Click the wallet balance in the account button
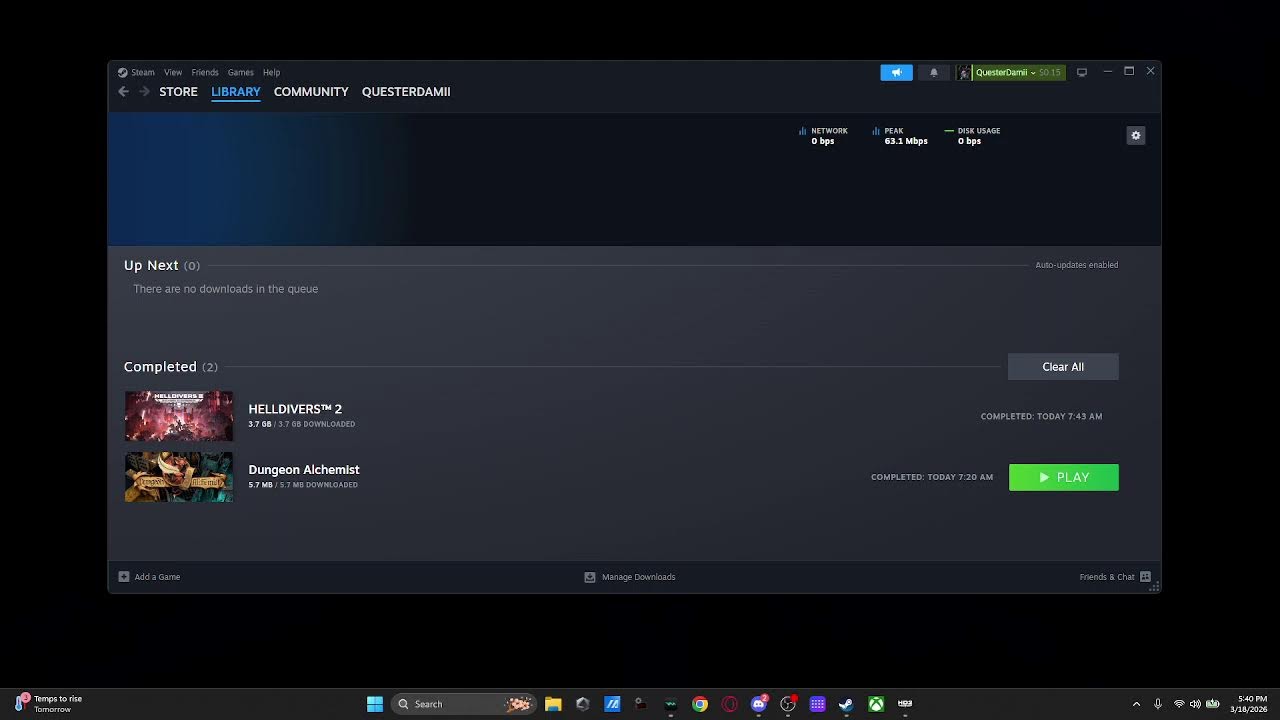The image size is (1280, 720). point(1050,72)
